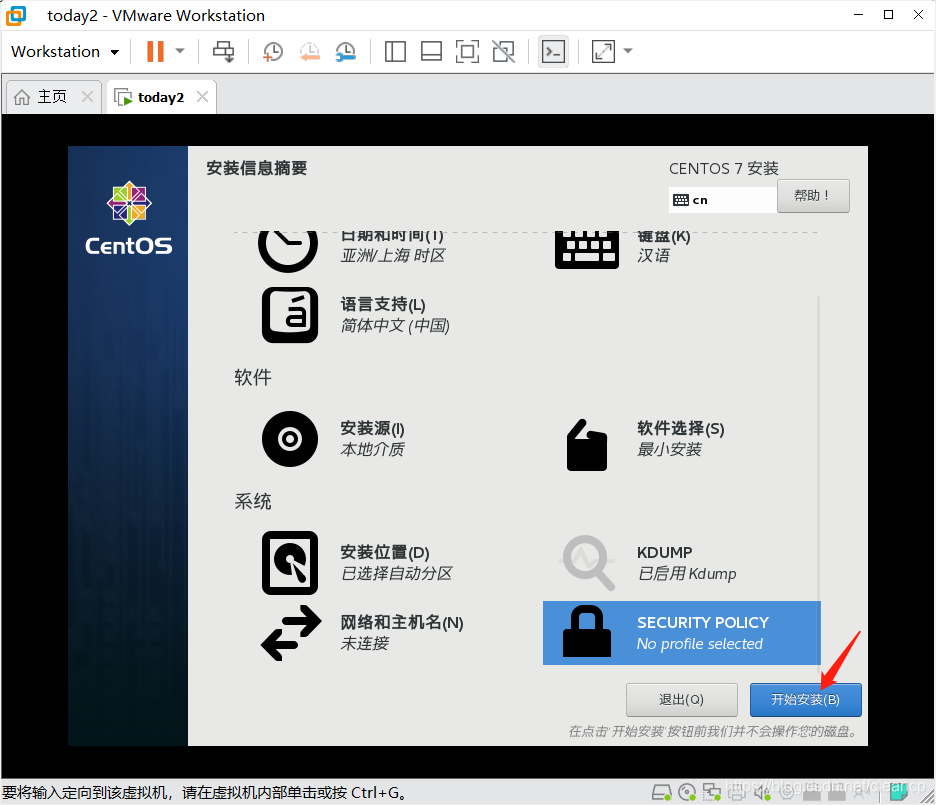Open the console view icon
The width and height of the screenshot is (936, 805).
tap(553, 51)
